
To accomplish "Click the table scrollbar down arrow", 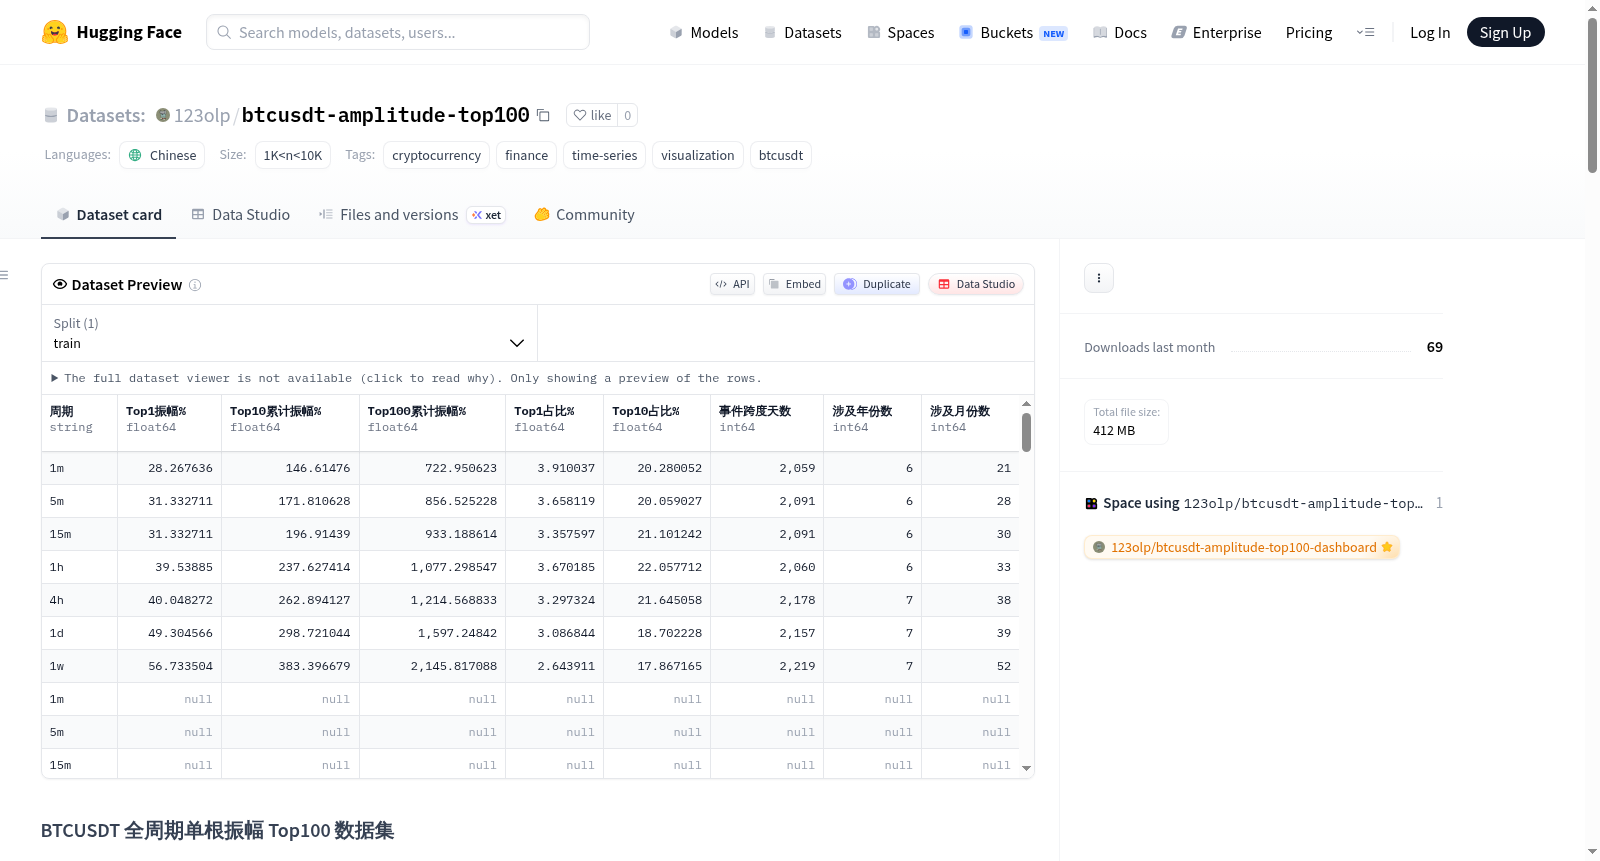I will click(x=1026, y=768).
